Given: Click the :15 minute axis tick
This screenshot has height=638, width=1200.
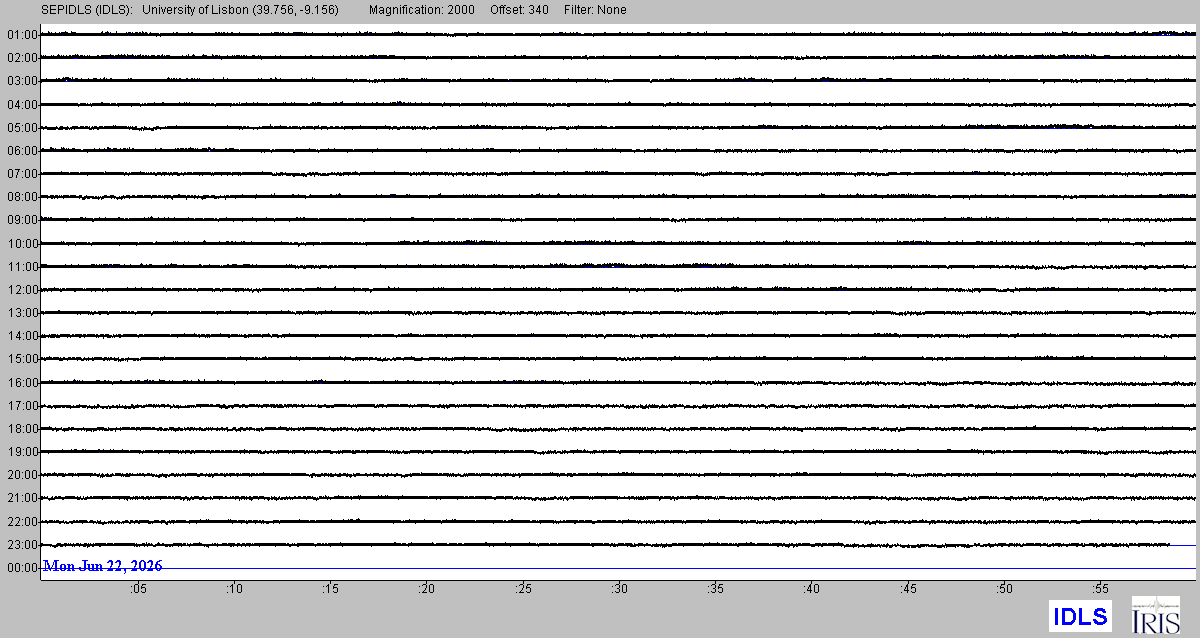Looking at the screenshot, I should tap(330, 590).
